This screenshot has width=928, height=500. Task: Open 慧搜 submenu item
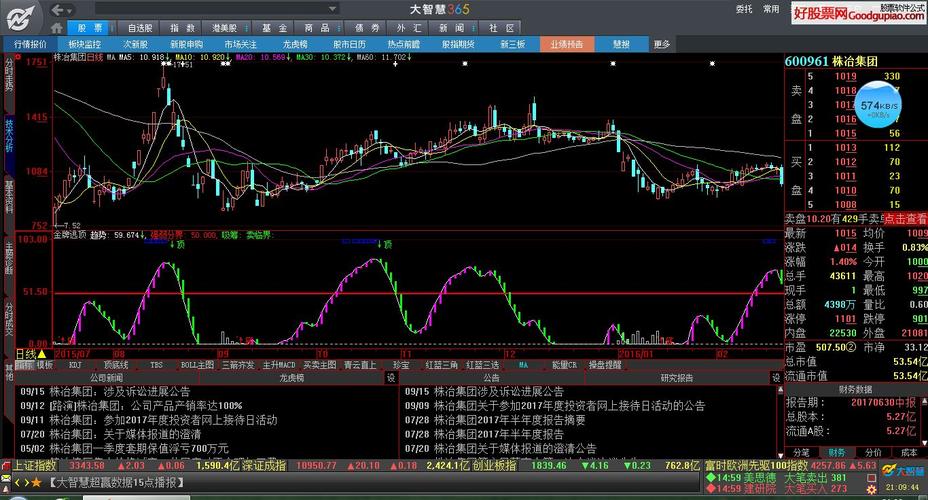tap(621, 44)
